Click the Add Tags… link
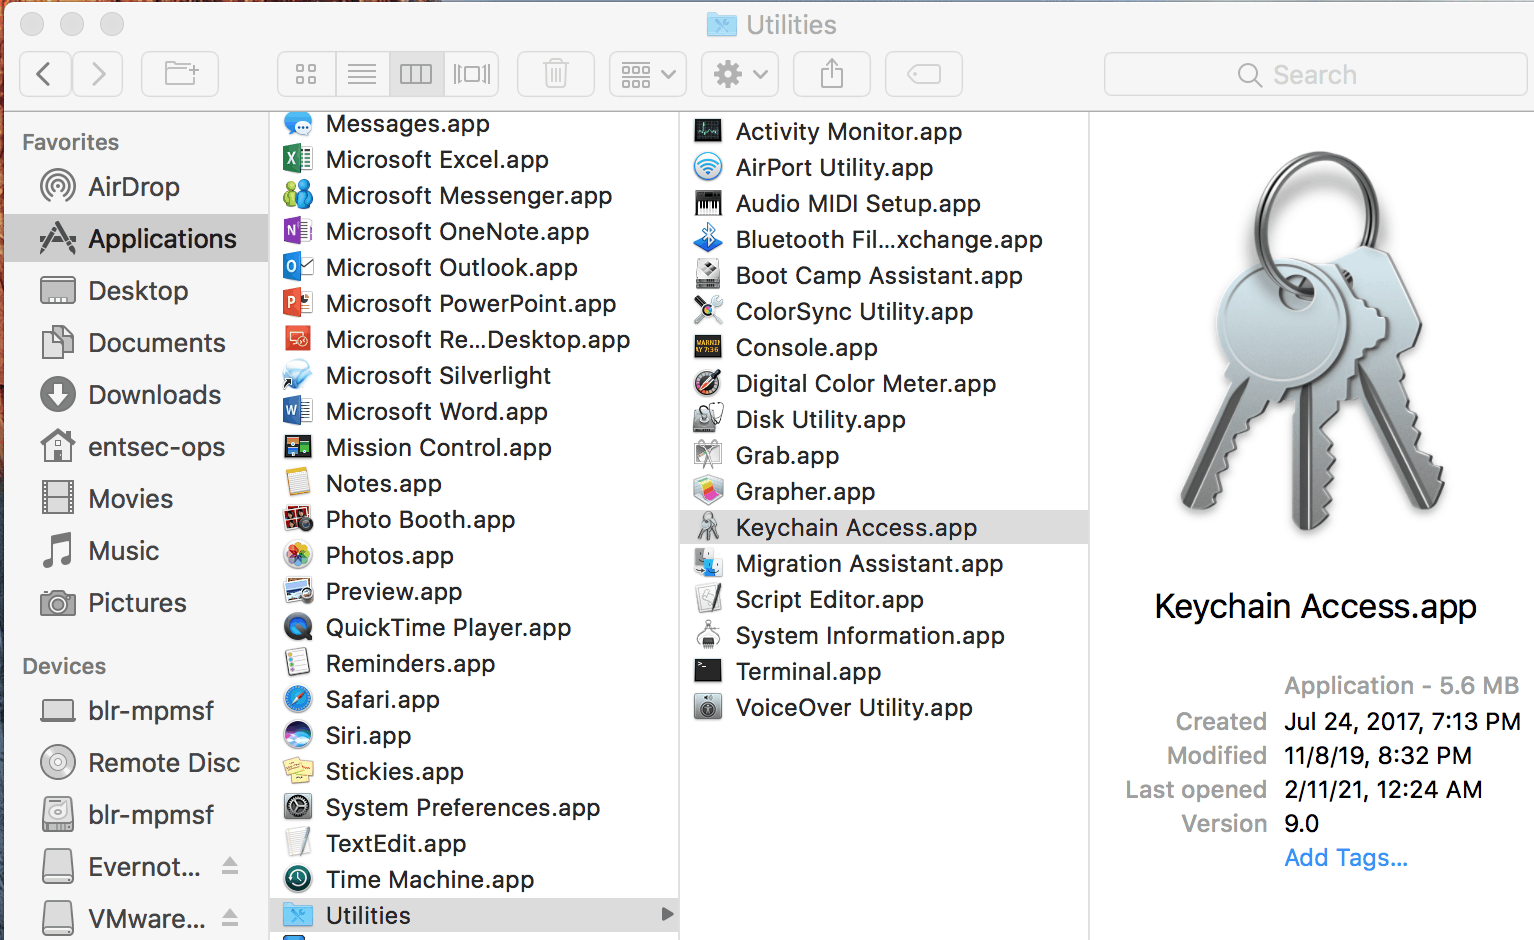The width and height of the screenshot is (1534, 940). (1346, 858)
